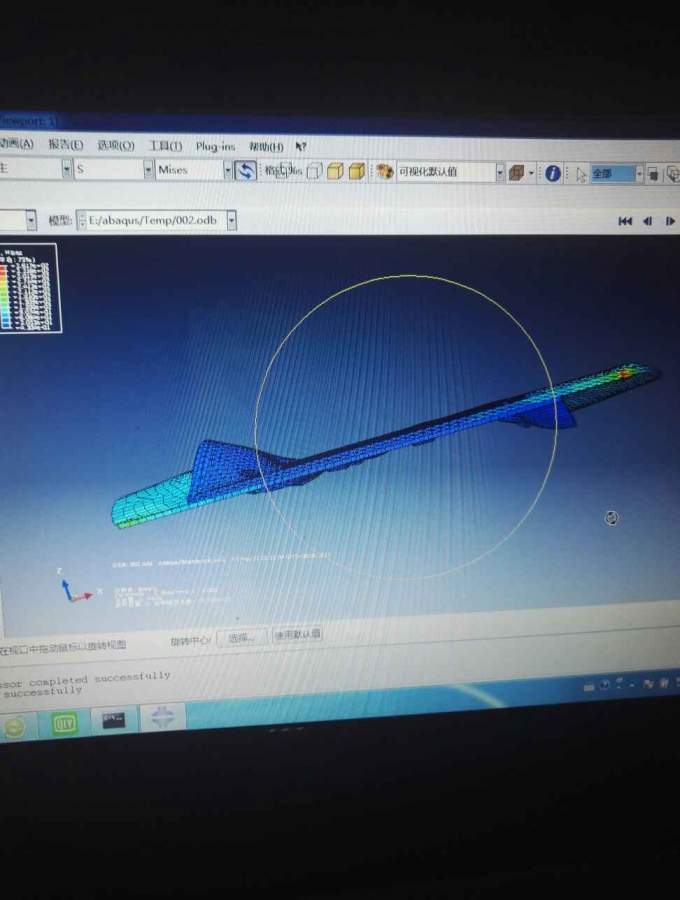Click the brown display group cube icon
Viewport: 680px width, 900px height.
tap(516, 173)
